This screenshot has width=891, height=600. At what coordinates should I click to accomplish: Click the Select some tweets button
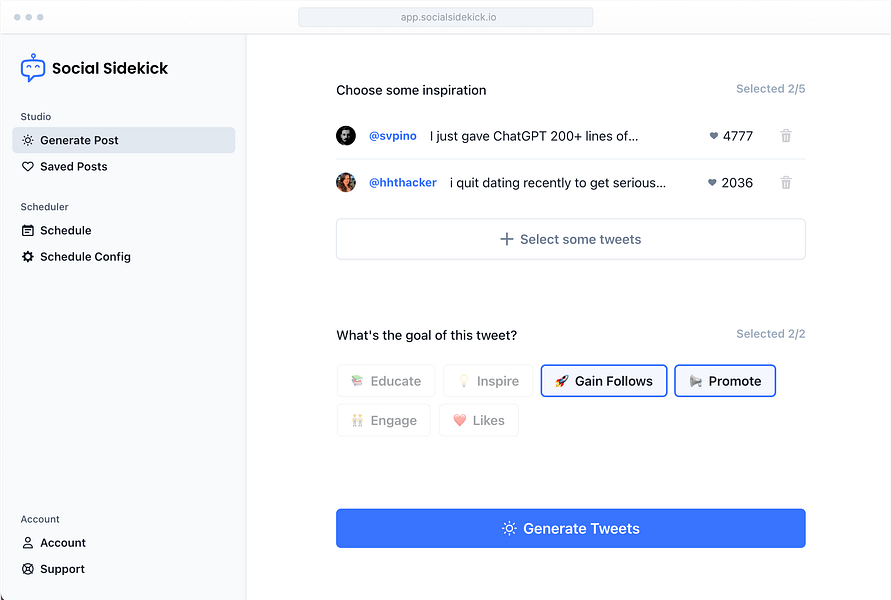coord(571,239)
